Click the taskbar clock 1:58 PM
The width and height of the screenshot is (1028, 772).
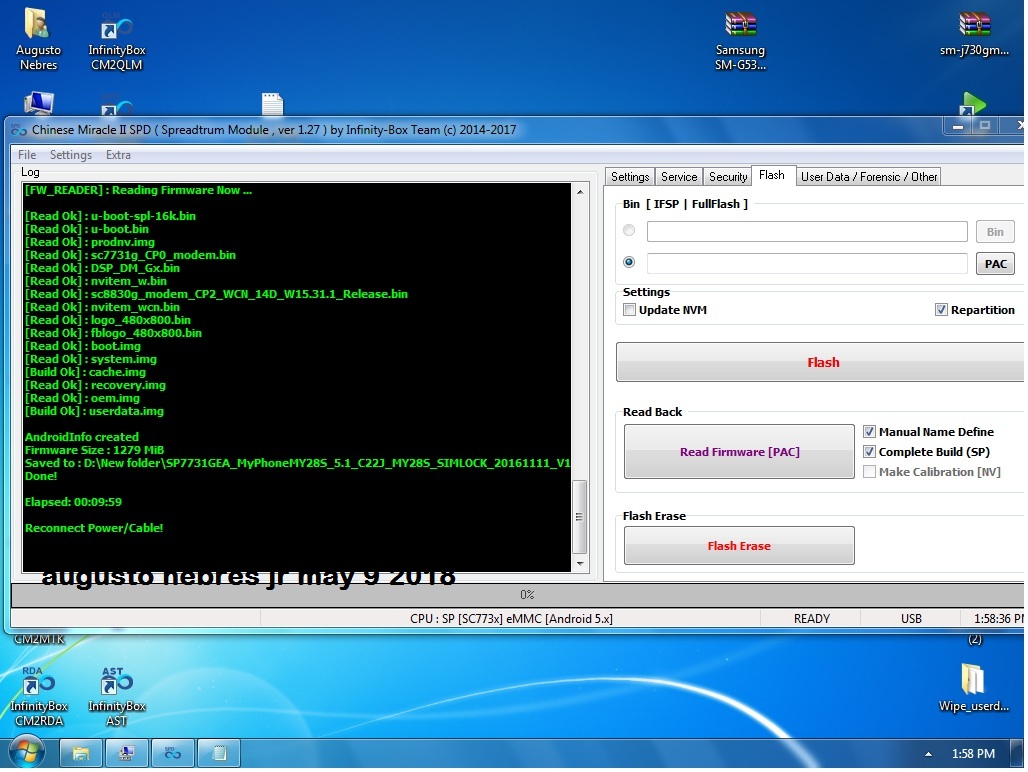(973, 754)
